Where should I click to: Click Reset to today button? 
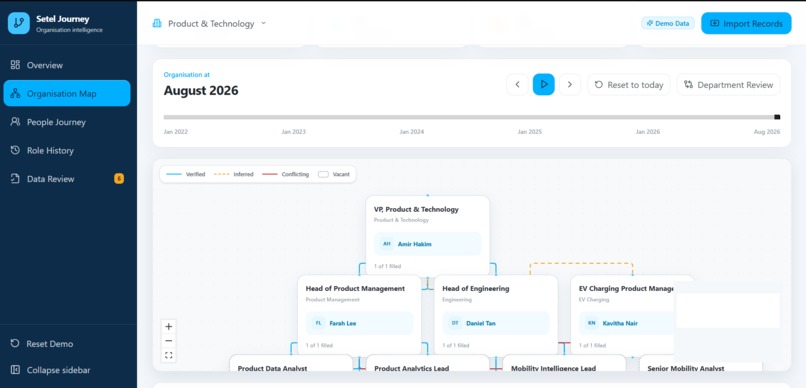coord(629,84)
